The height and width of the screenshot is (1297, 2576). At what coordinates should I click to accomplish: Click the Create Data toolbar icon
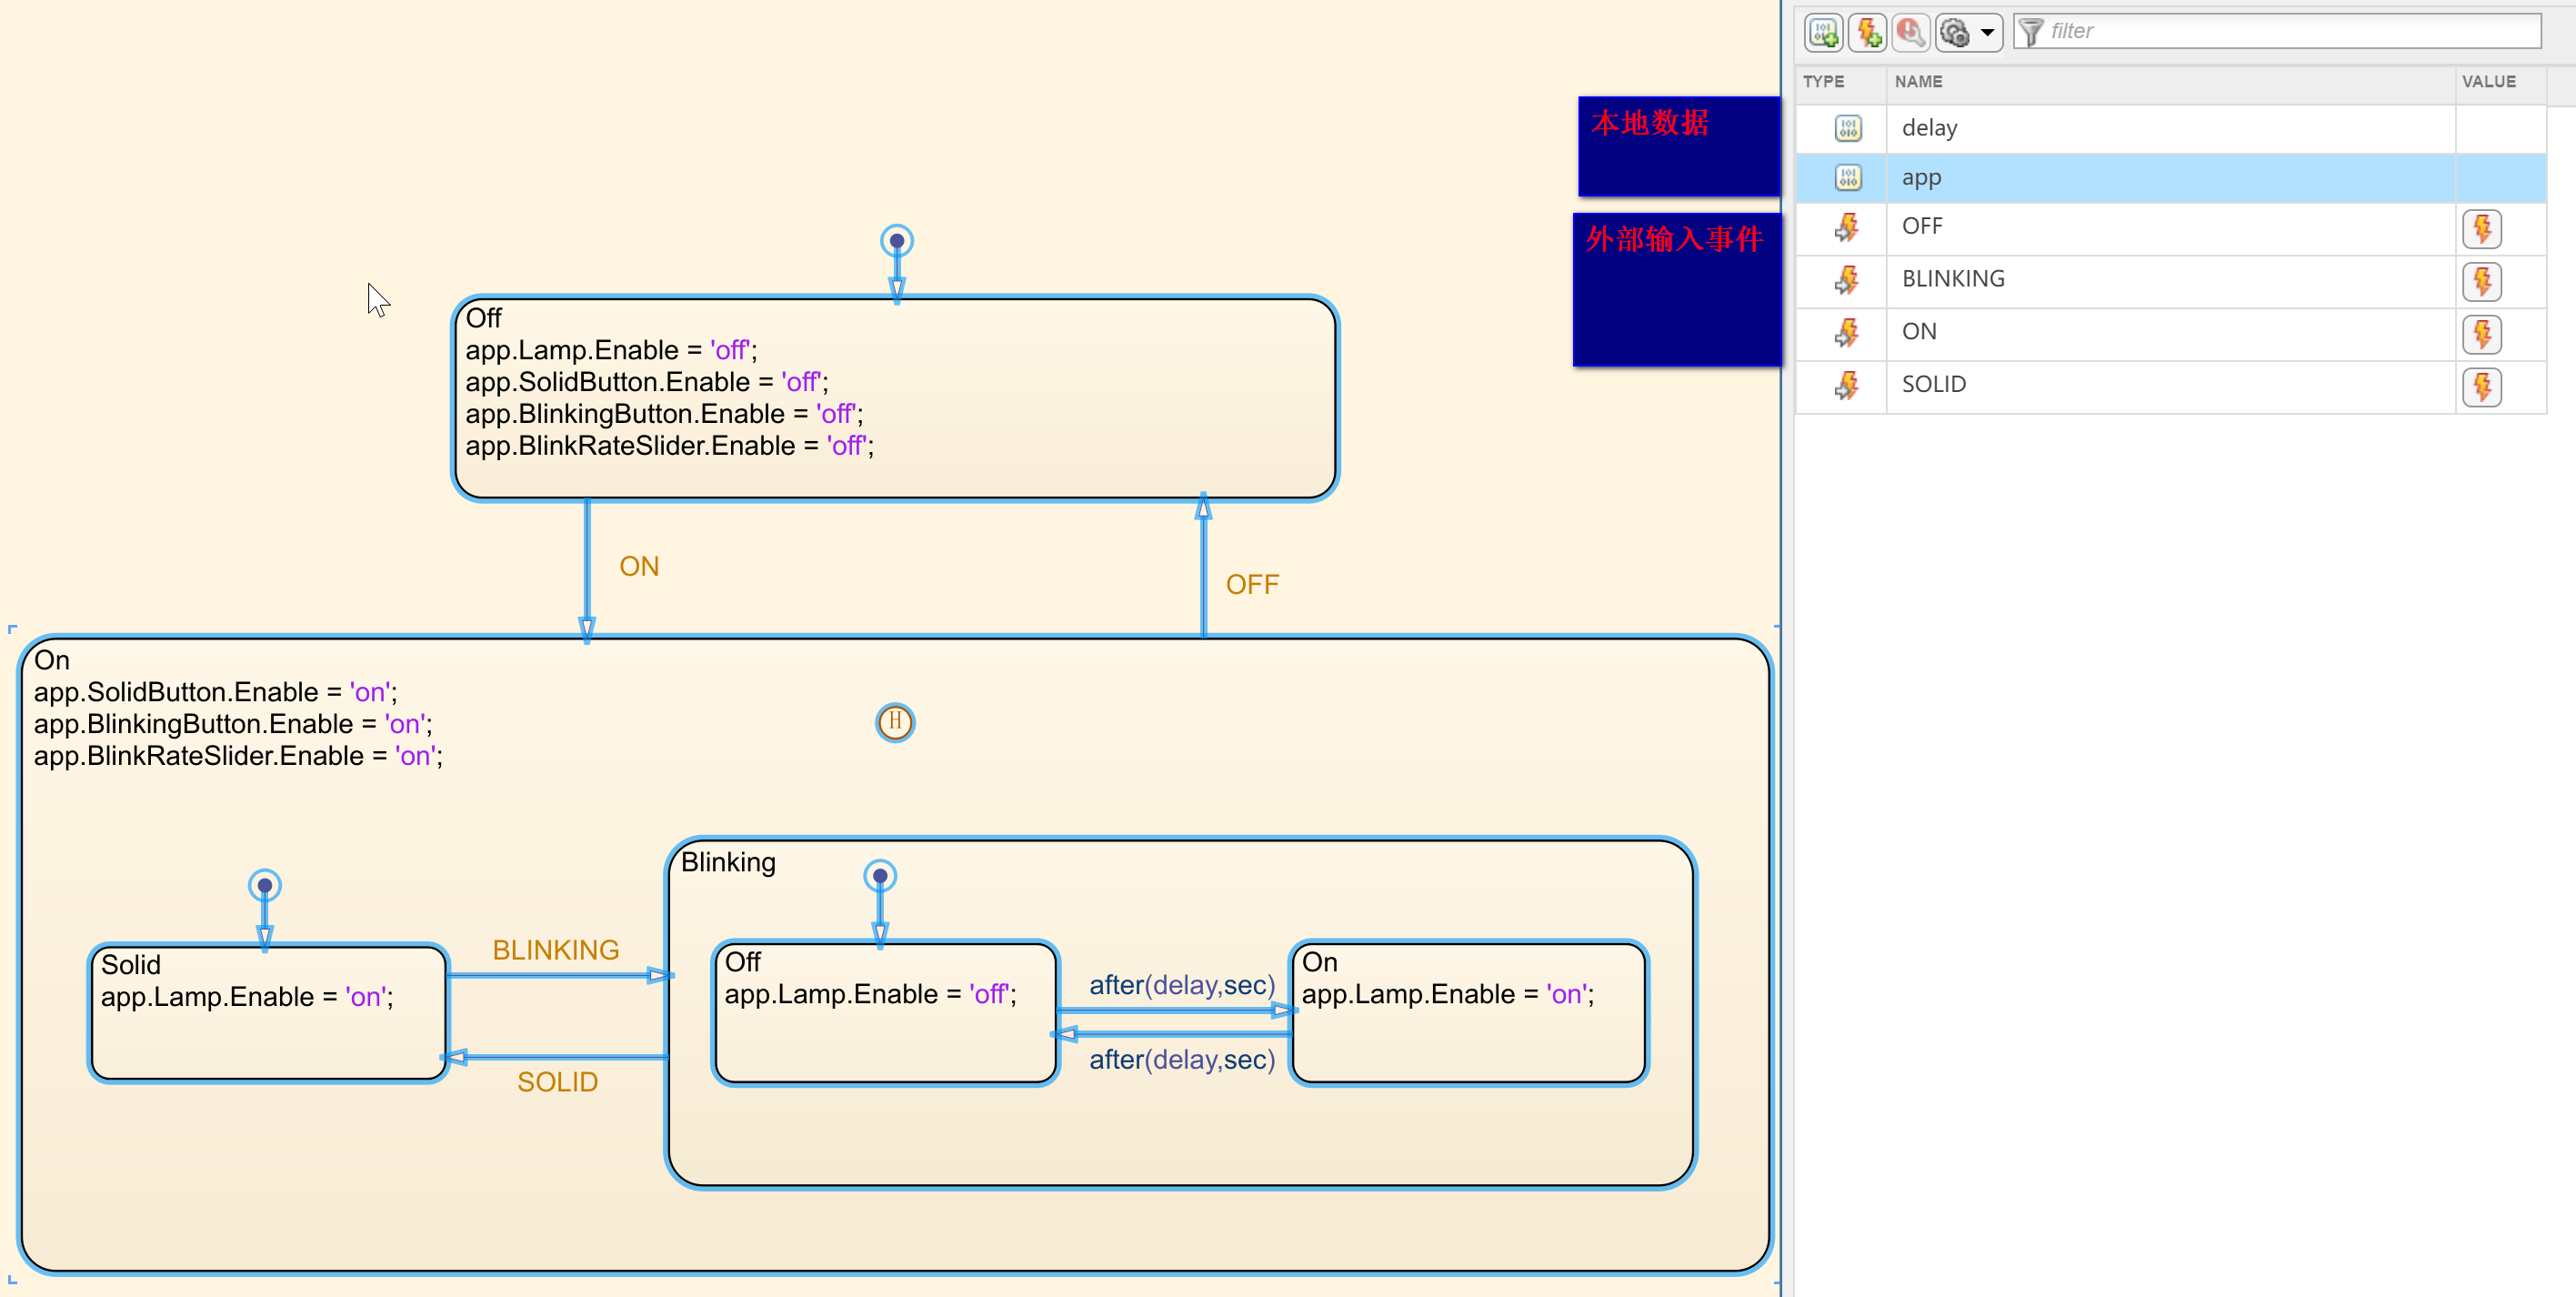click(x=1824, y=33)
